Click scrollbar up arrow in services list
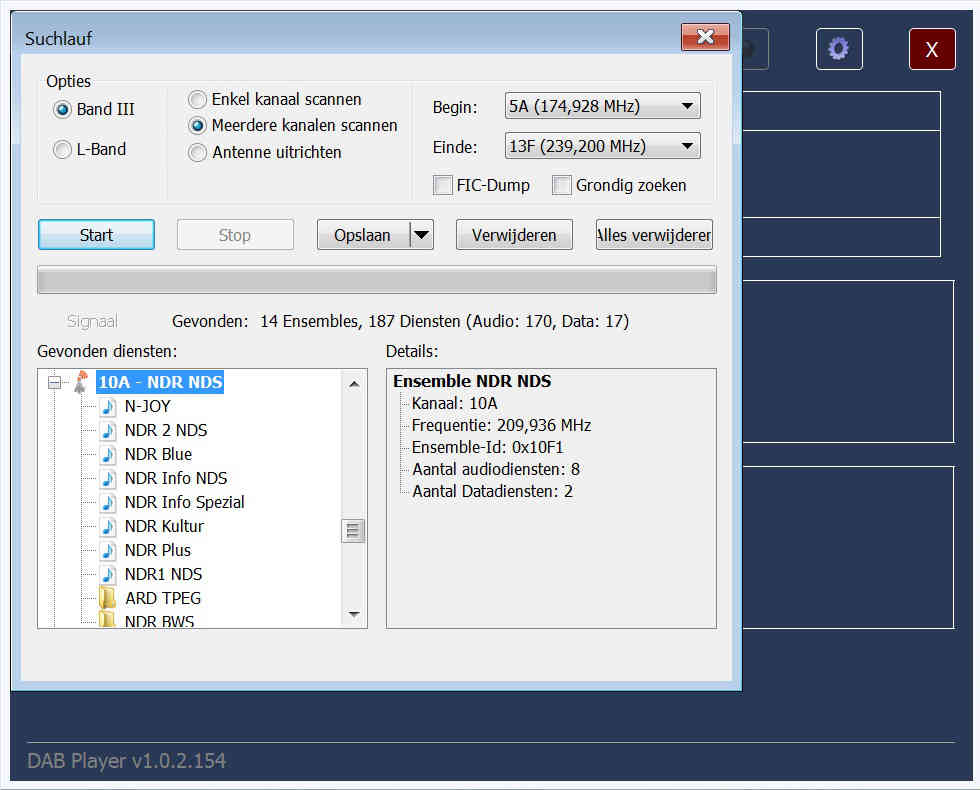 click(354, 384)
